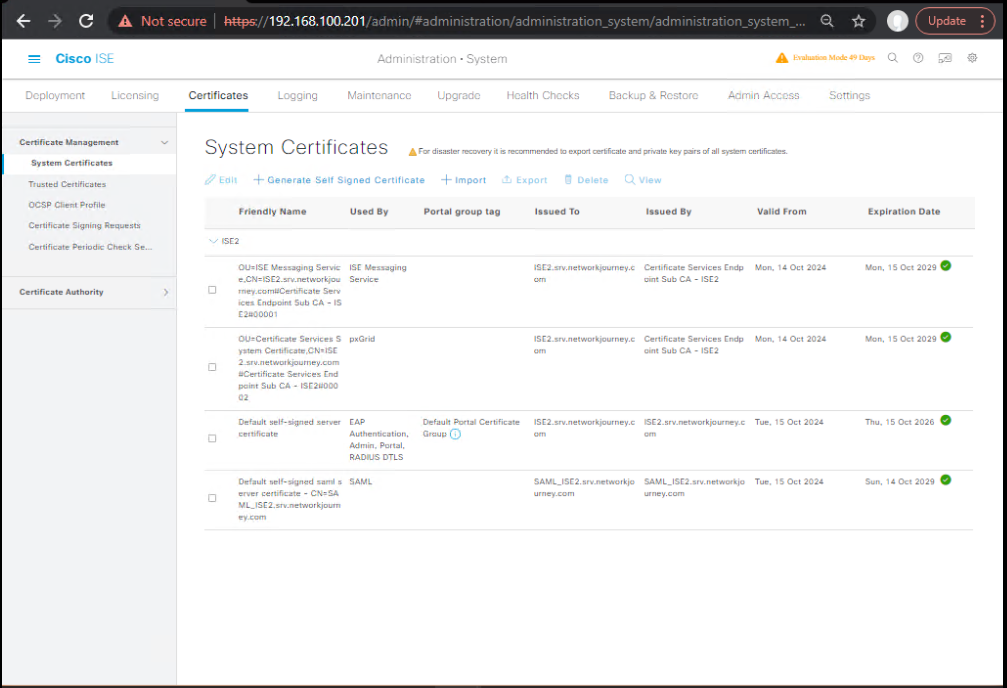This screenshot has width=1007, height=688.
Task: Open ISE search magnifier icon
Action: [893, 58]
